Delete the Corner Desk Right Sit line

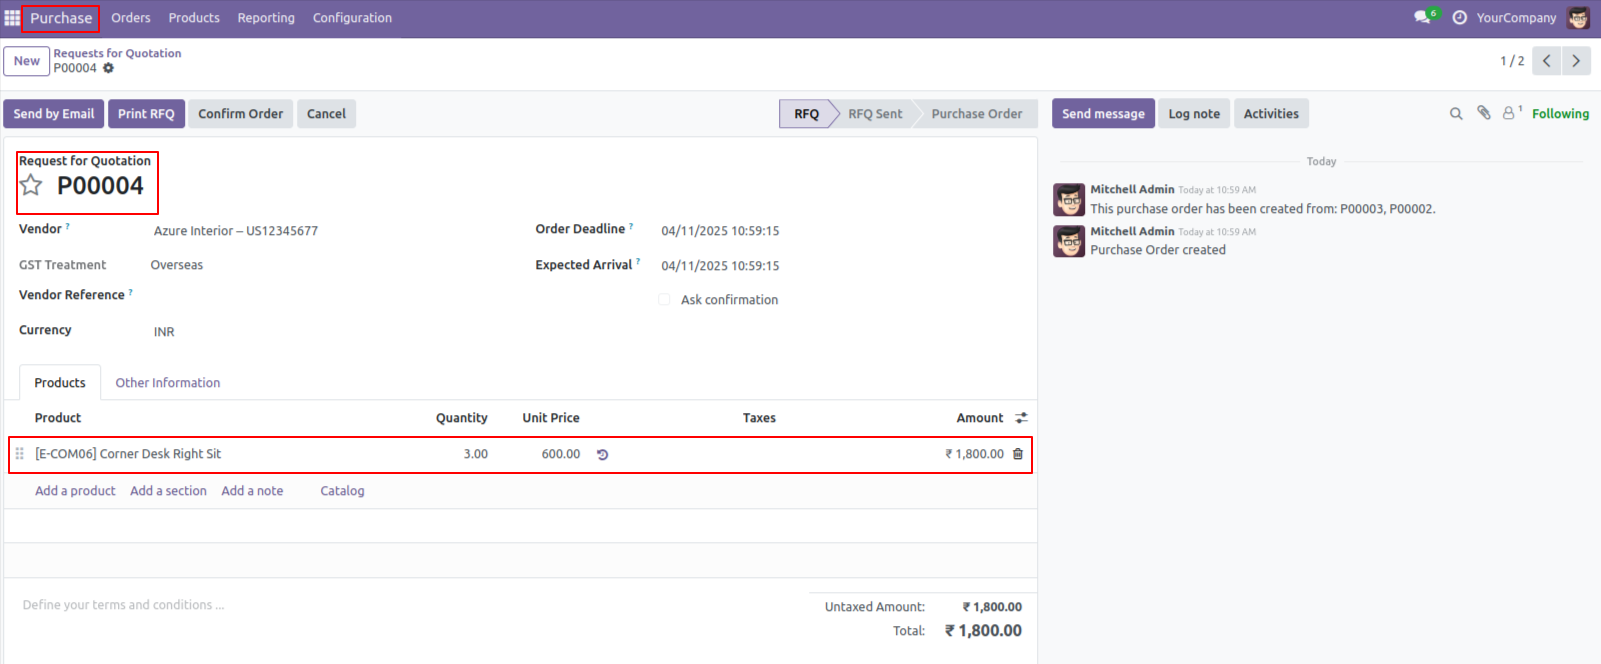[x=1018, y=454]
